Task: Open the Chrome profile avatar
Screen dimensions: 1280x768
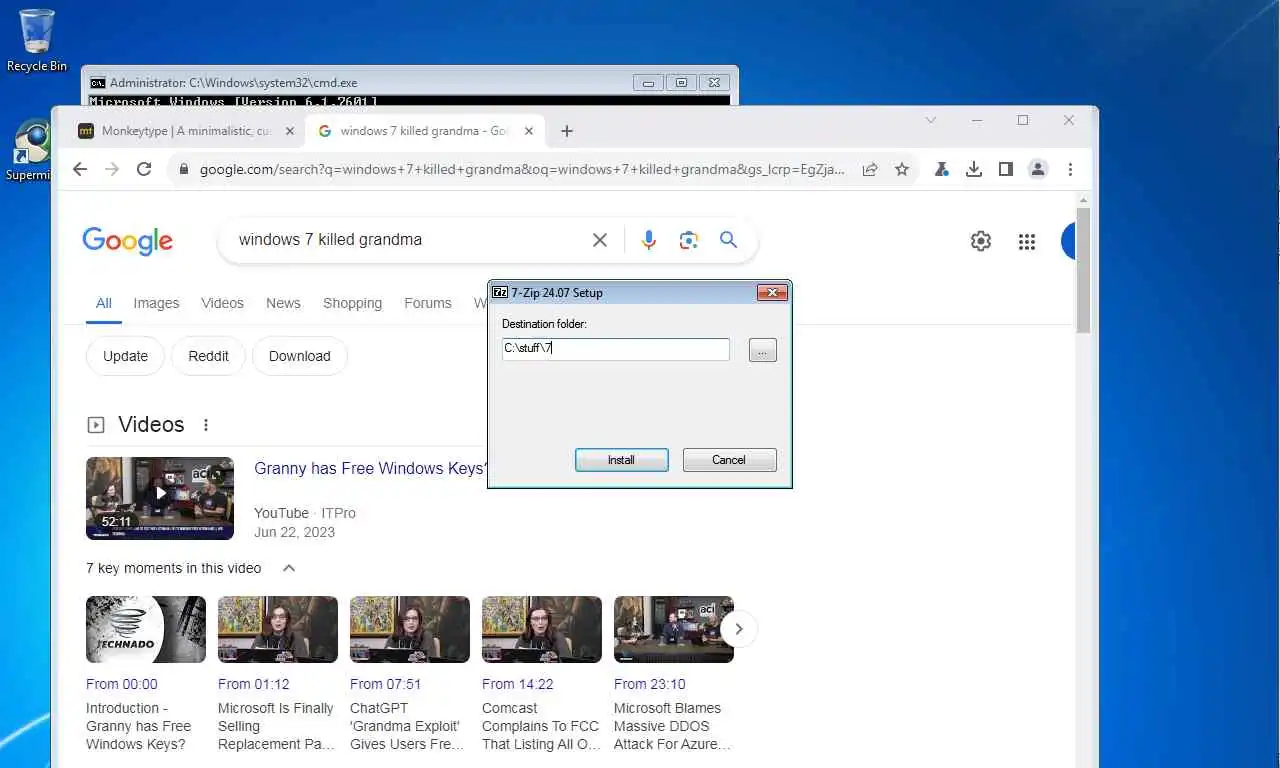Action: [x=1038, y=169]
